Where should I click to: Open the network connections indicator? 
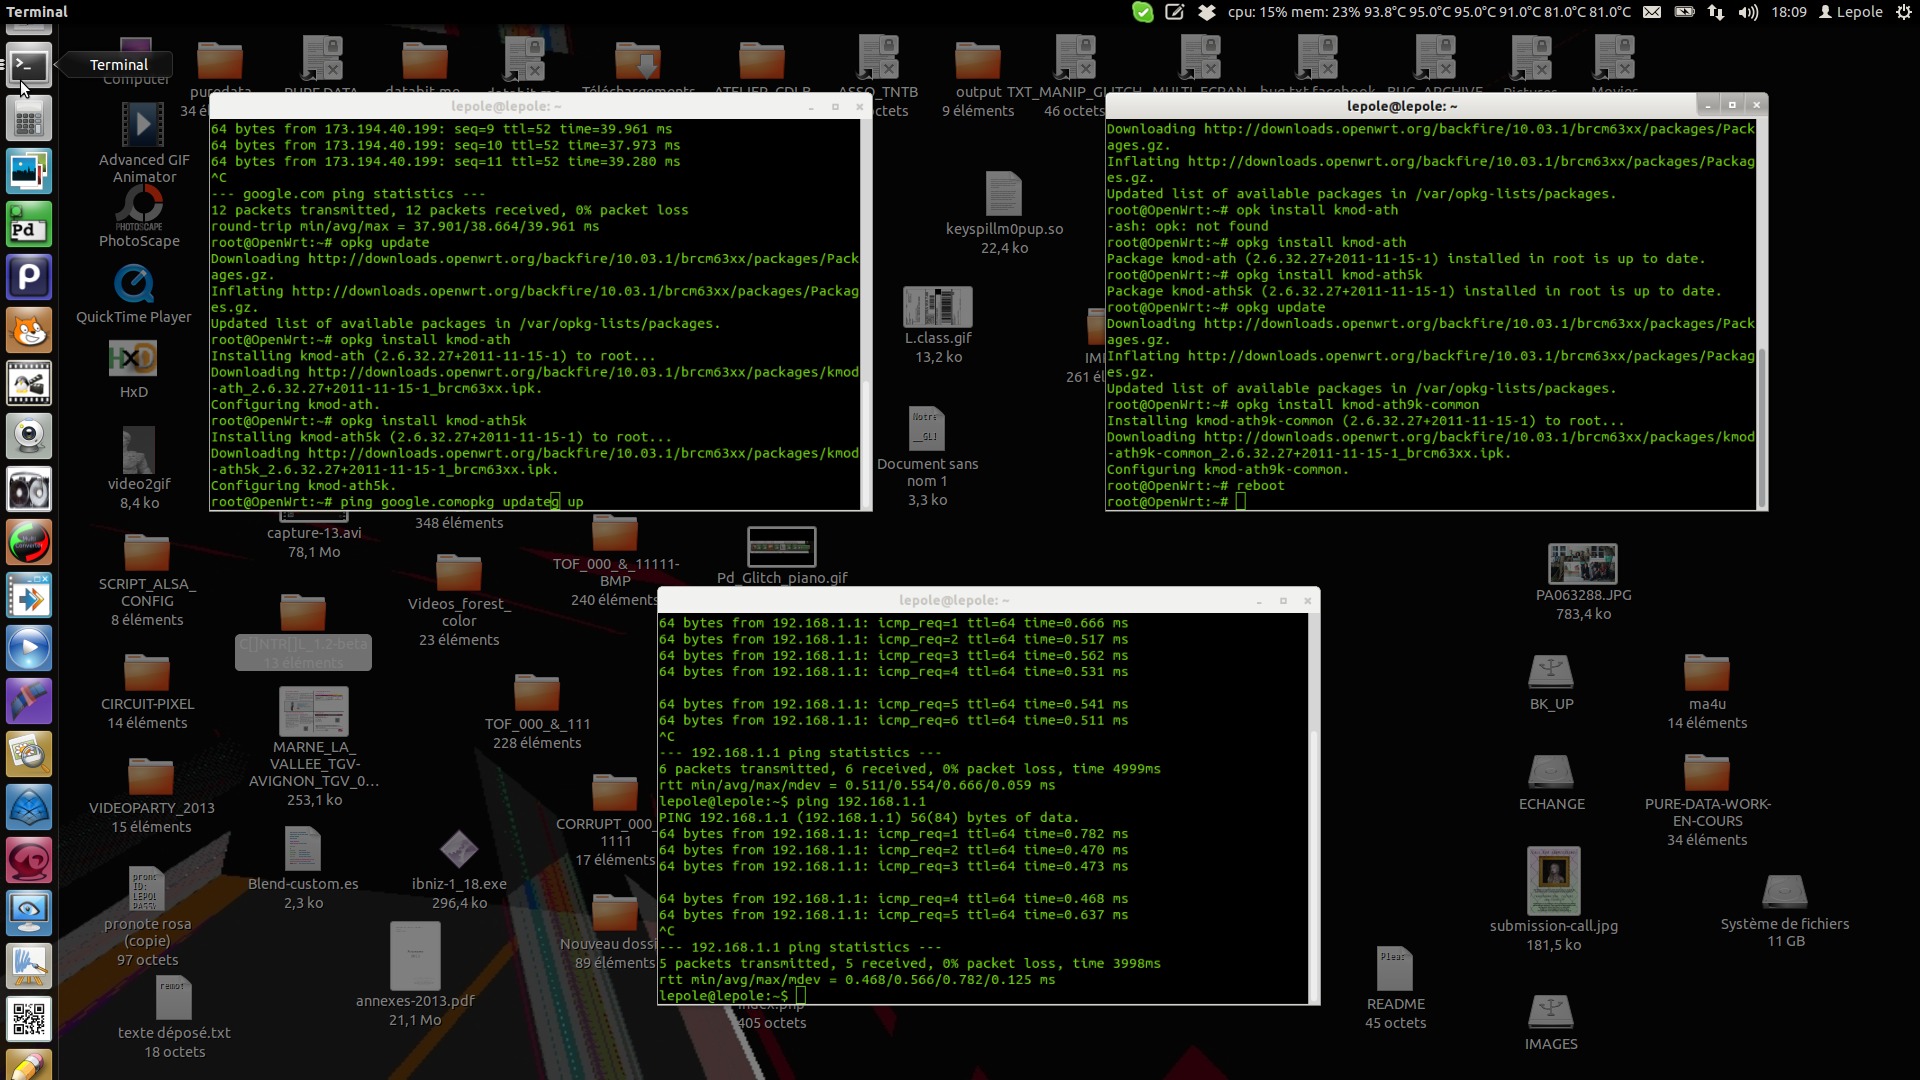pos(1716,12)
